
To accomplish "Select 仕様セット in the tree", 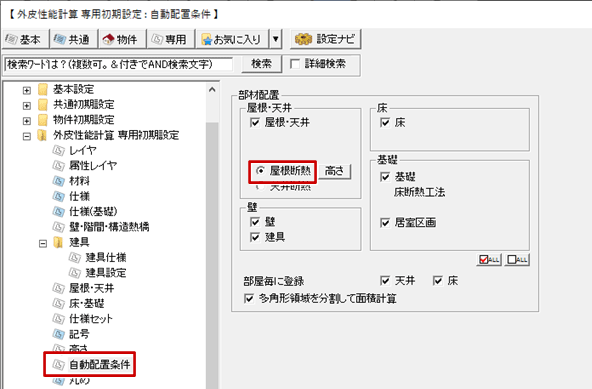I will coord(91,319).
